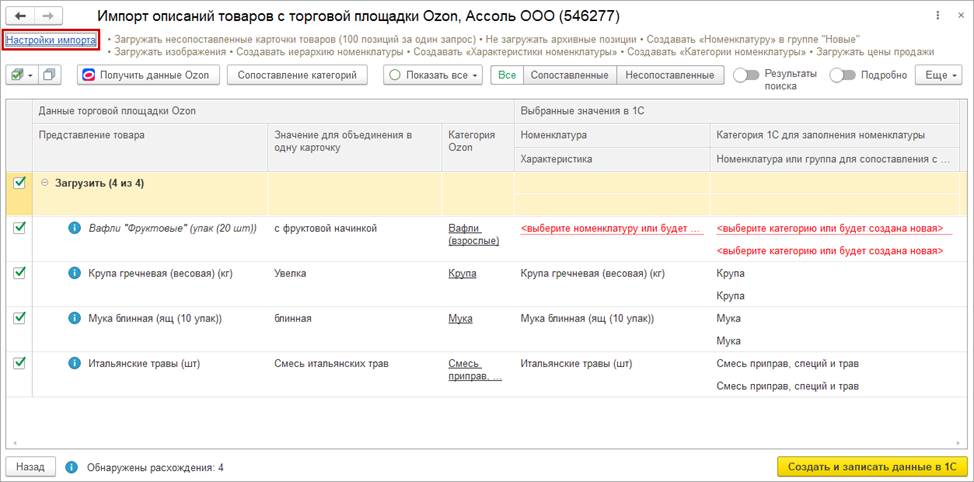Uncheck the Итальянские травы row checkbox
This screenshot has height=482, width=974.
click(19, 363)
